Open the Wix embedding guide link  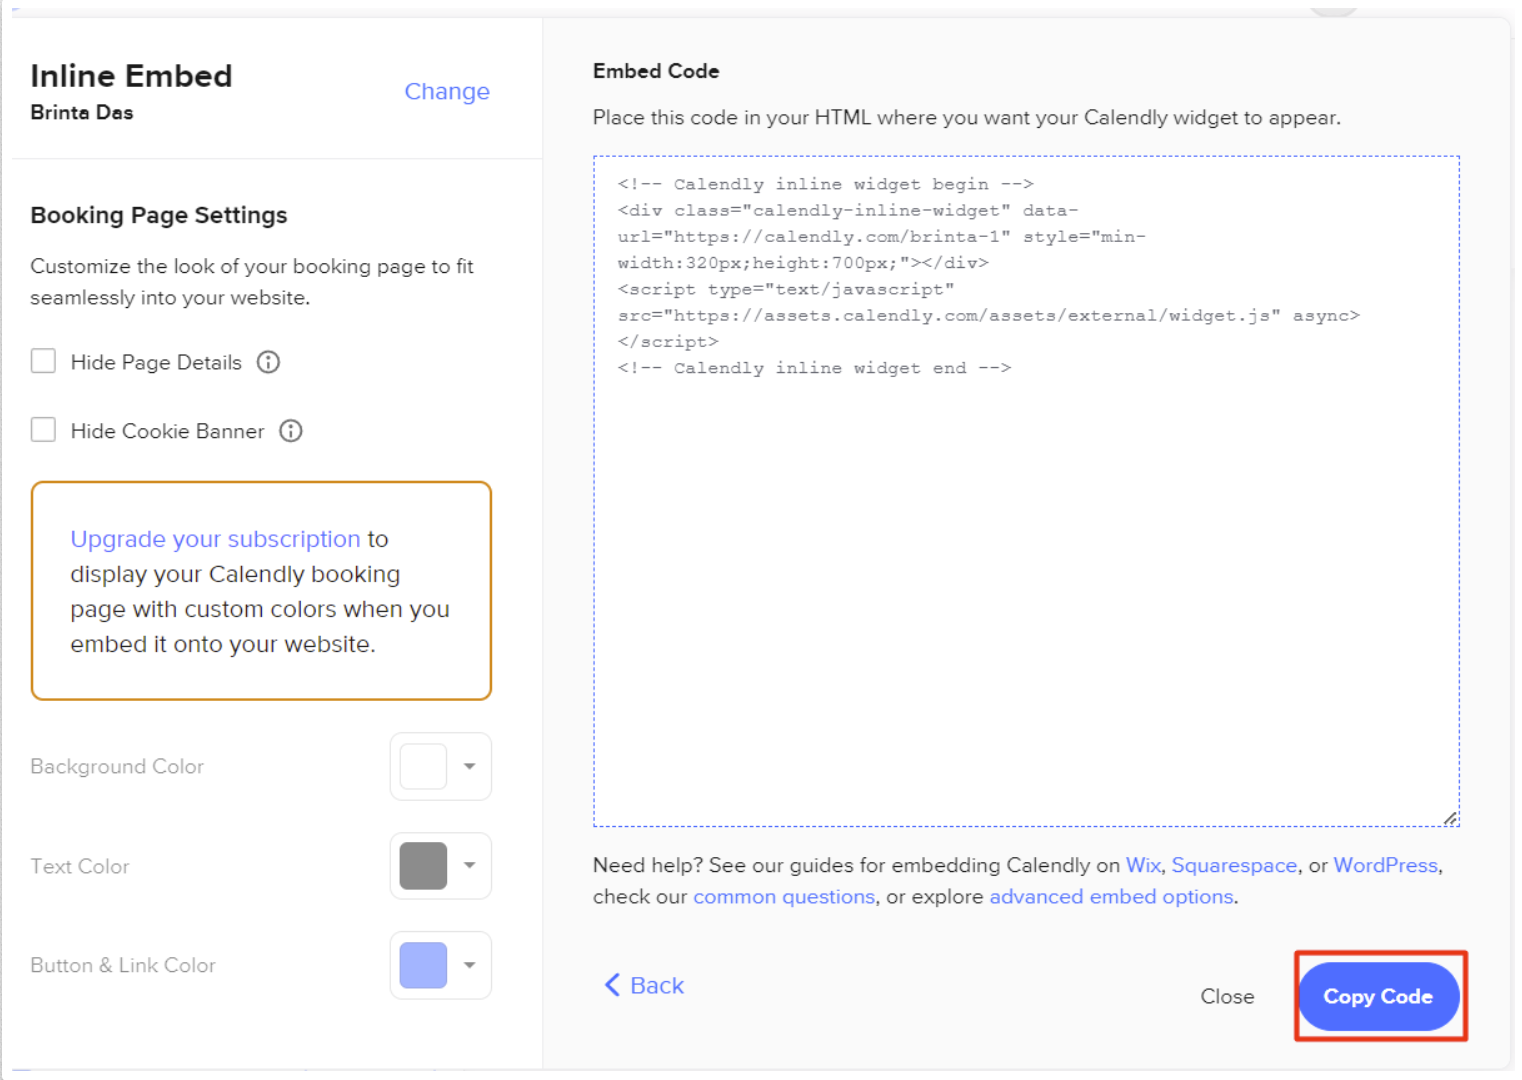tap(1142, 865)
